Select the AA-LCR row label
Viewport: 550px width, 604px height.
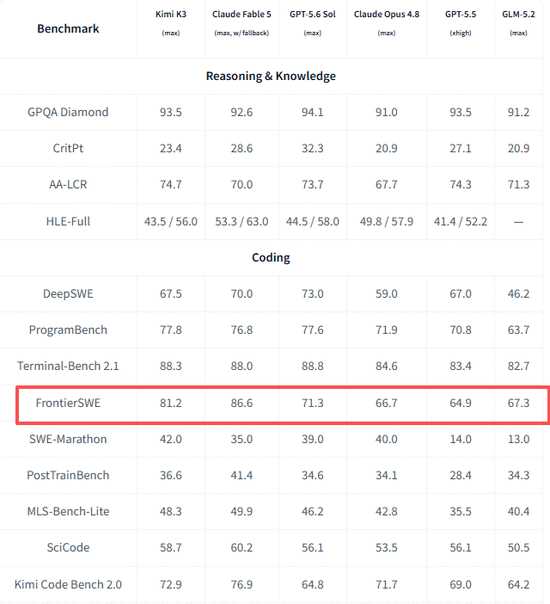(68, 185)
